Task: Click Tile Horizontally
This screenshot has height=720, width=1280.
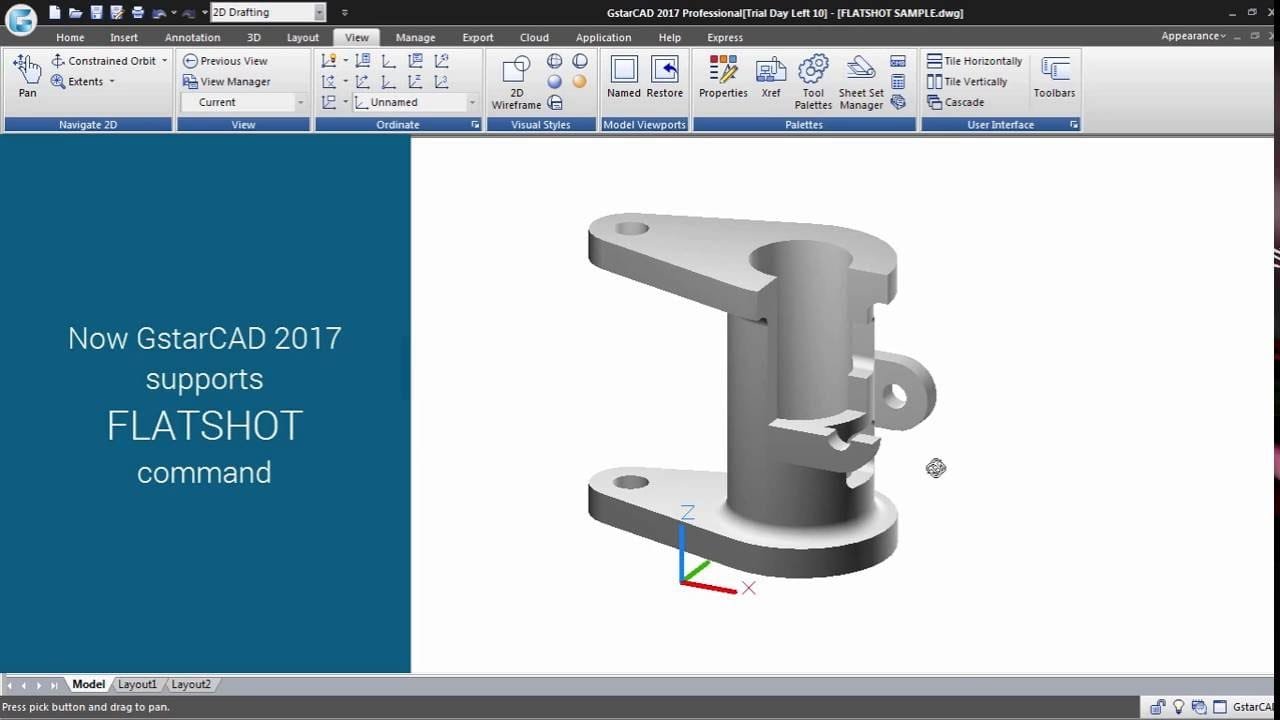Action: tap(975, 61)
